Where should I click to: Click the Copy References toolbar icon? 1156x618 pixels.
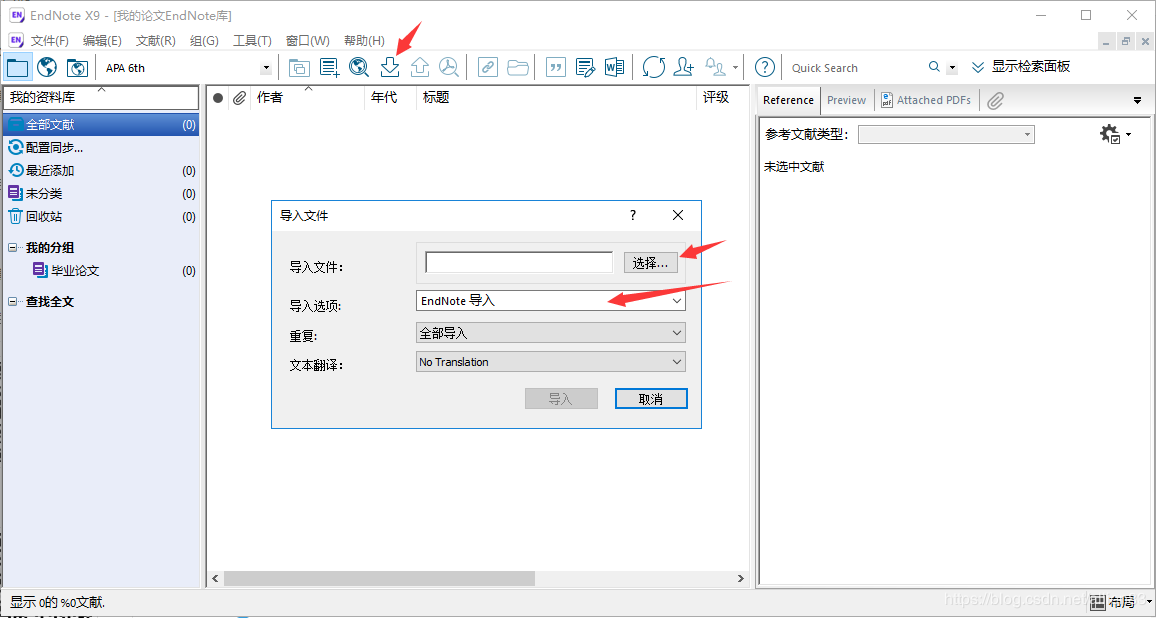click(298, 67)
